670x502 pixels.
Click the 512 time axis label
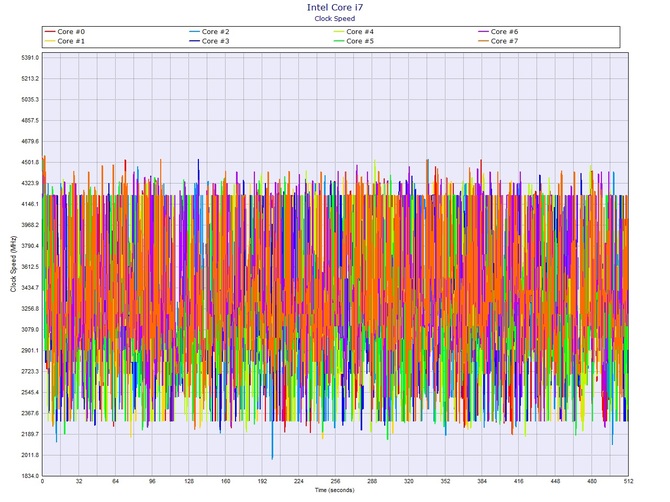pyautogui.click(x=628, y=481)
